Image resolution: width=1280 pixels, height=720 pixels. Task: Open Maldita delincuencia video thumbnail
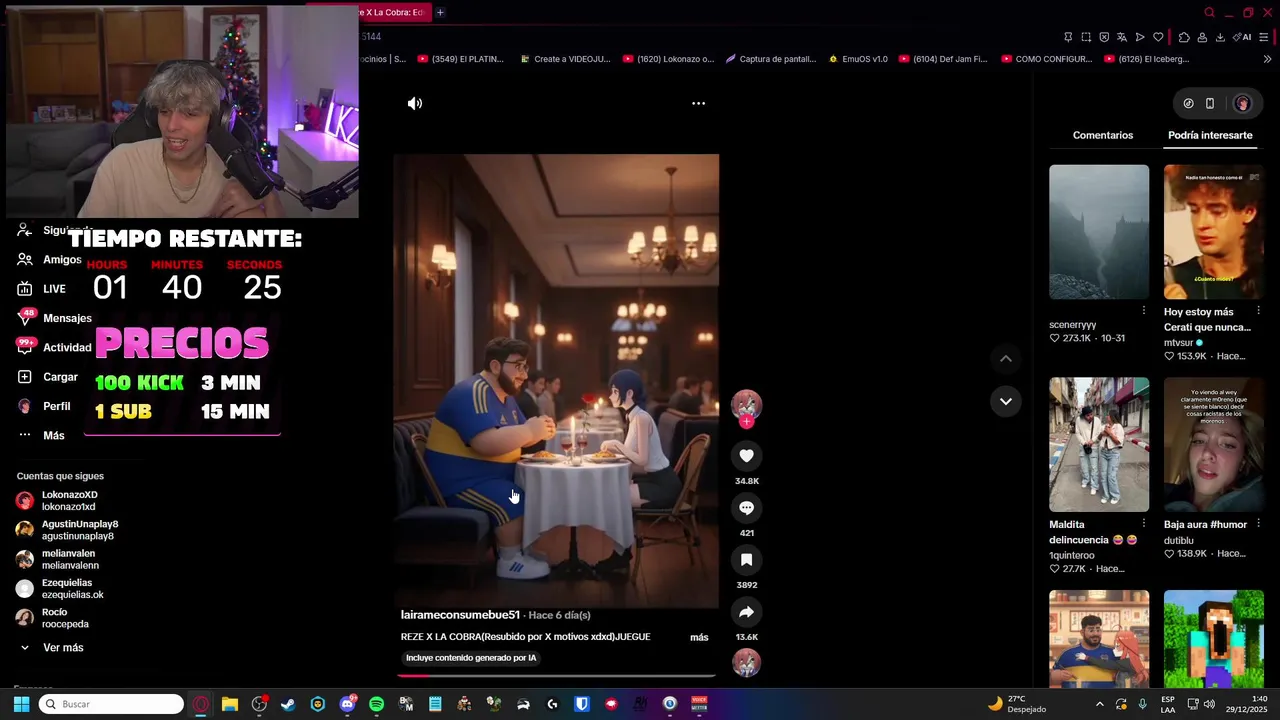[1099, 444]
